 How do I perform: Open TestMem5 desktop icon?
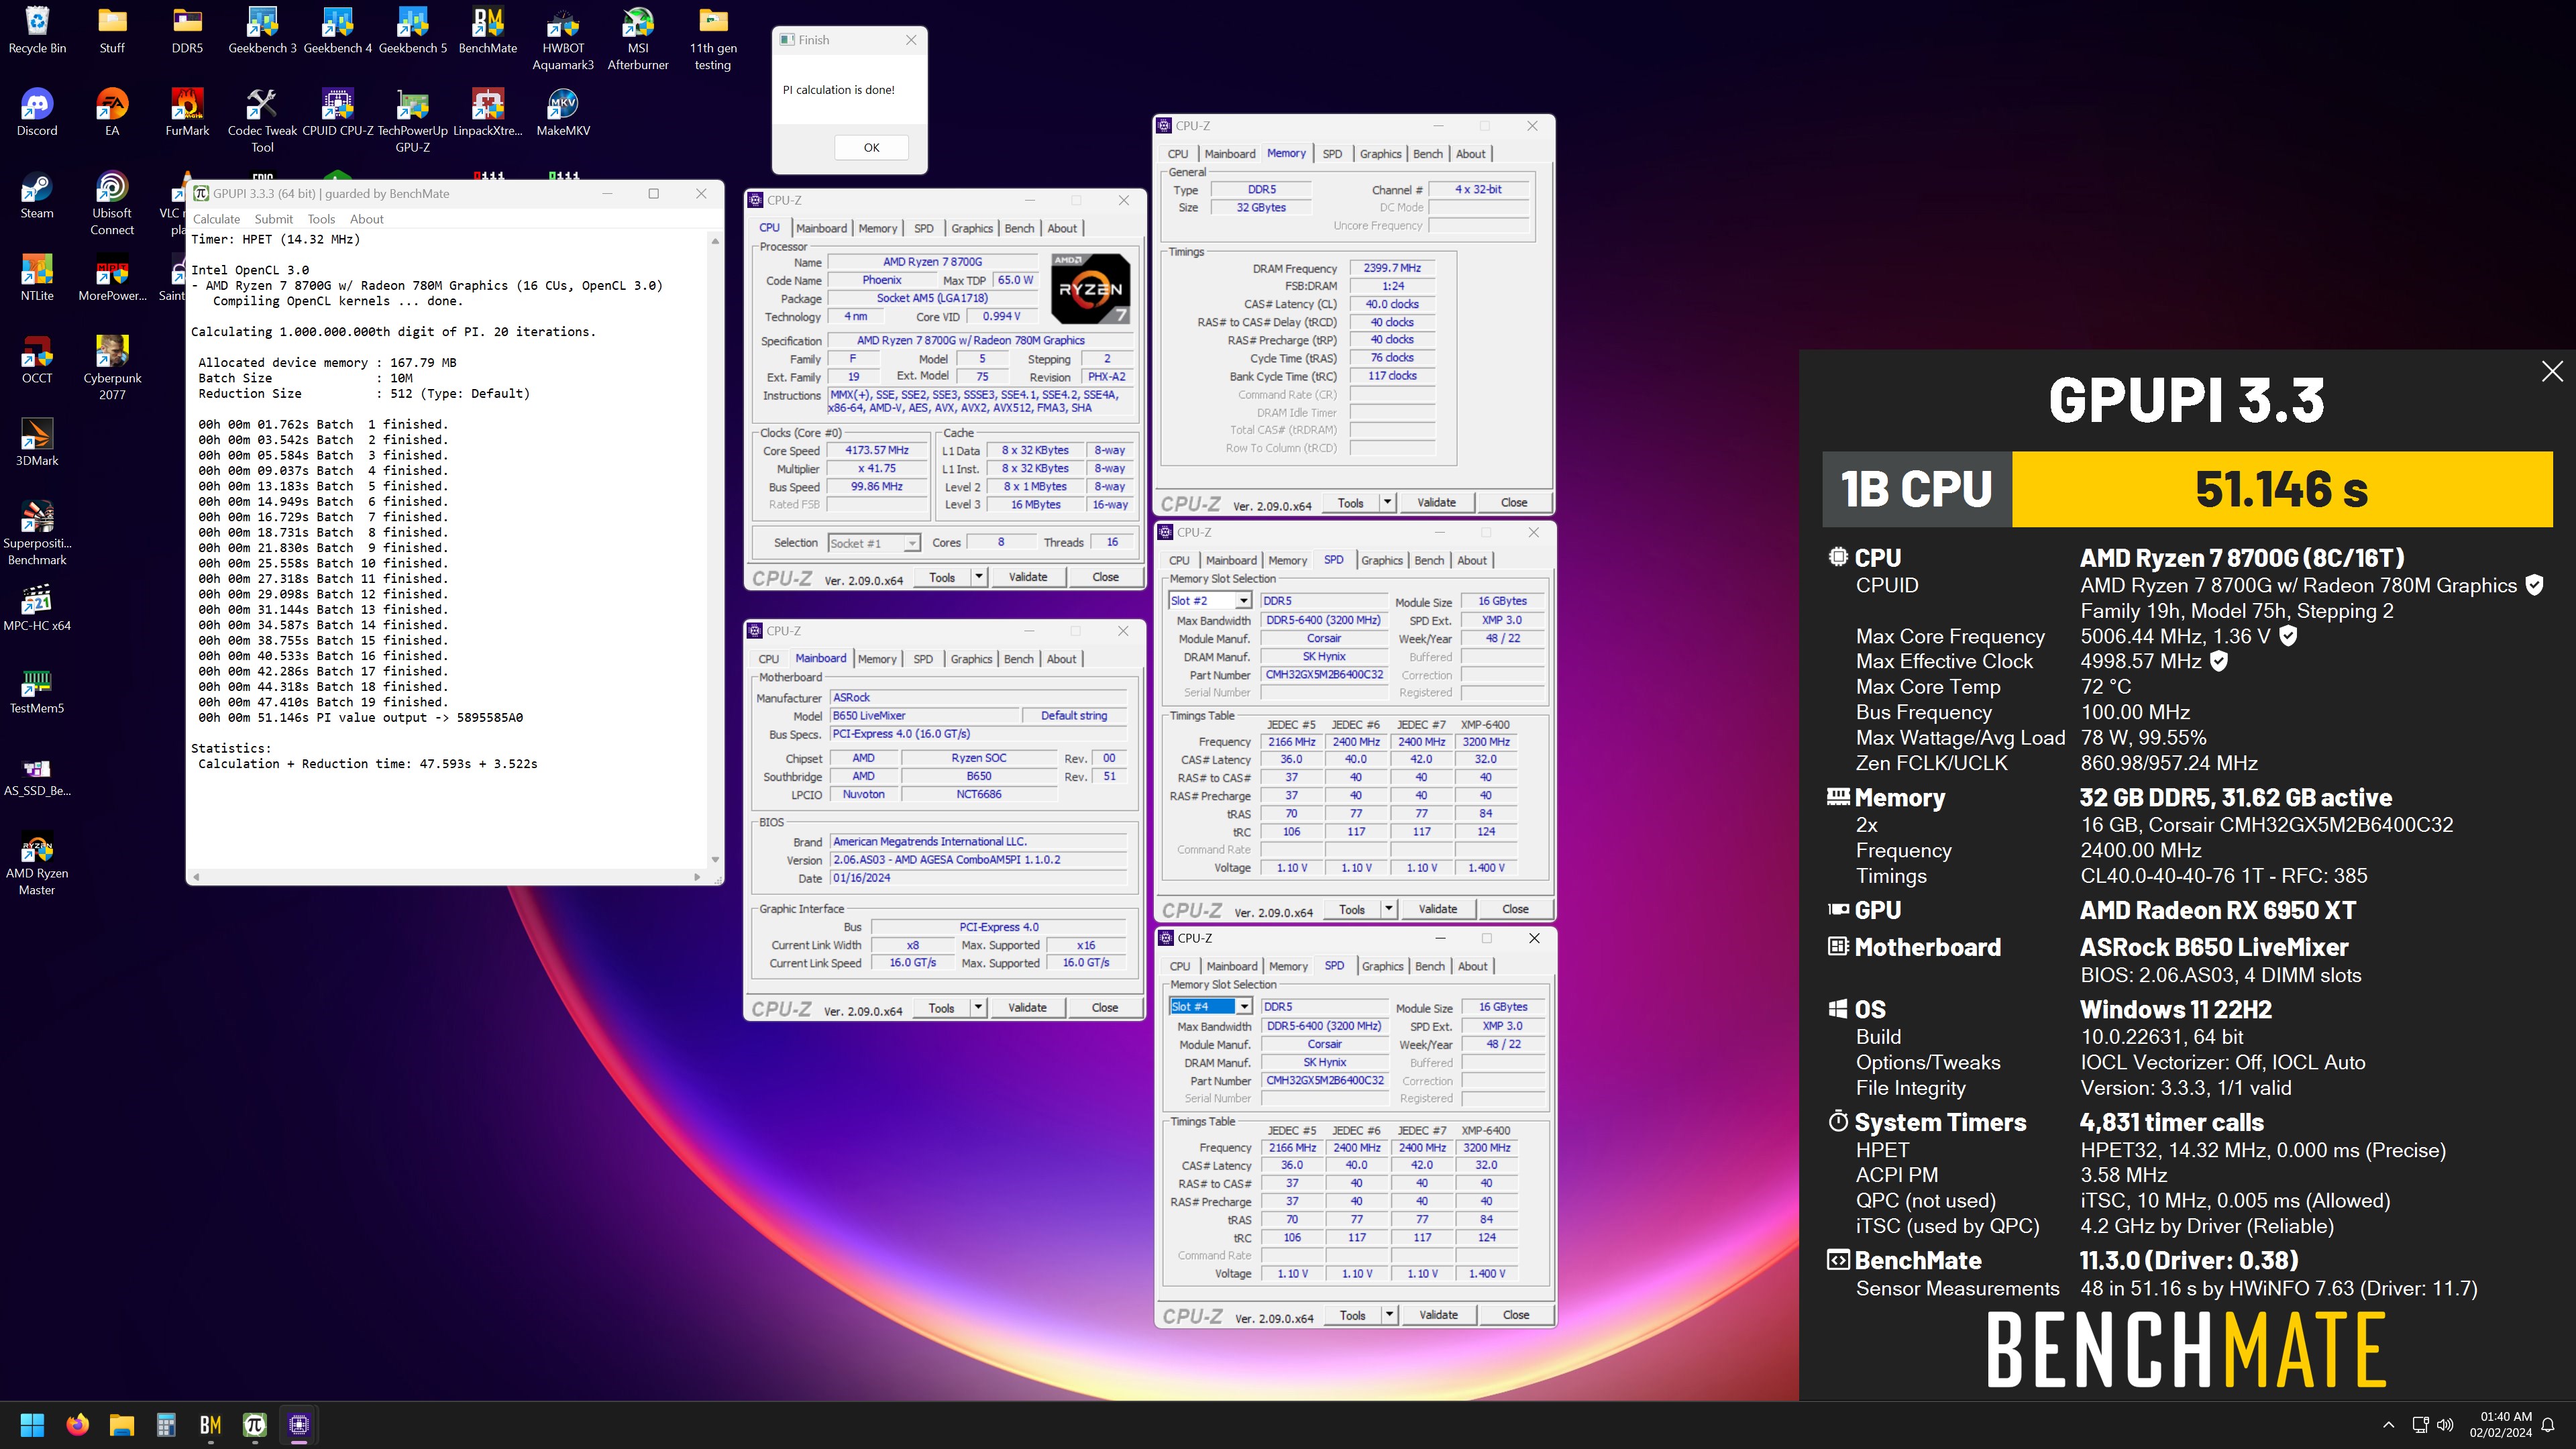pyautogui.click(x=37, y=691)
